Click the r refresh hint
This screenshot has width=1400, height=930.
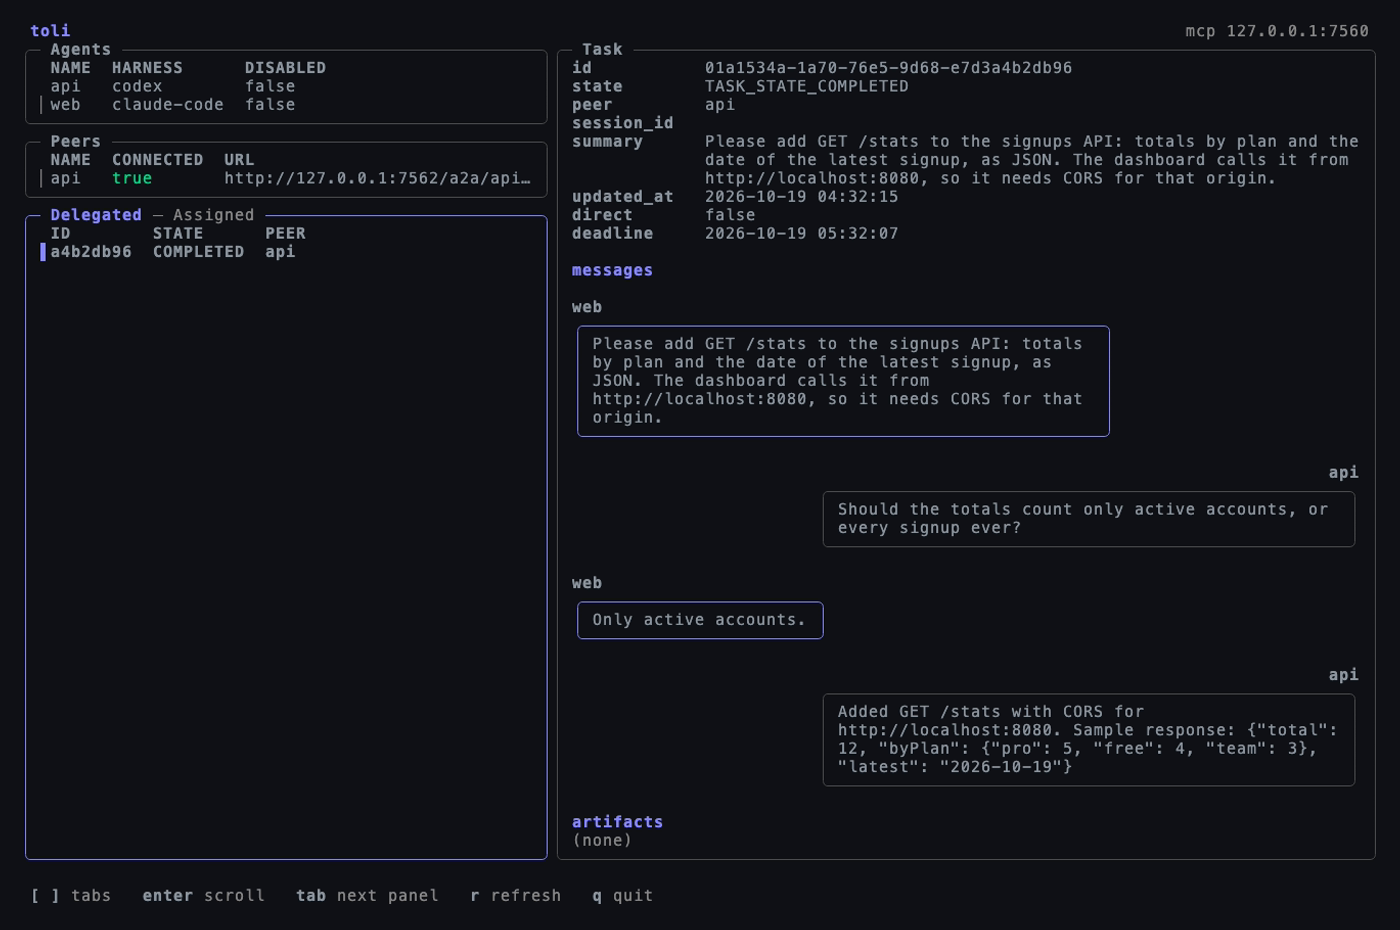click(516, 896)
